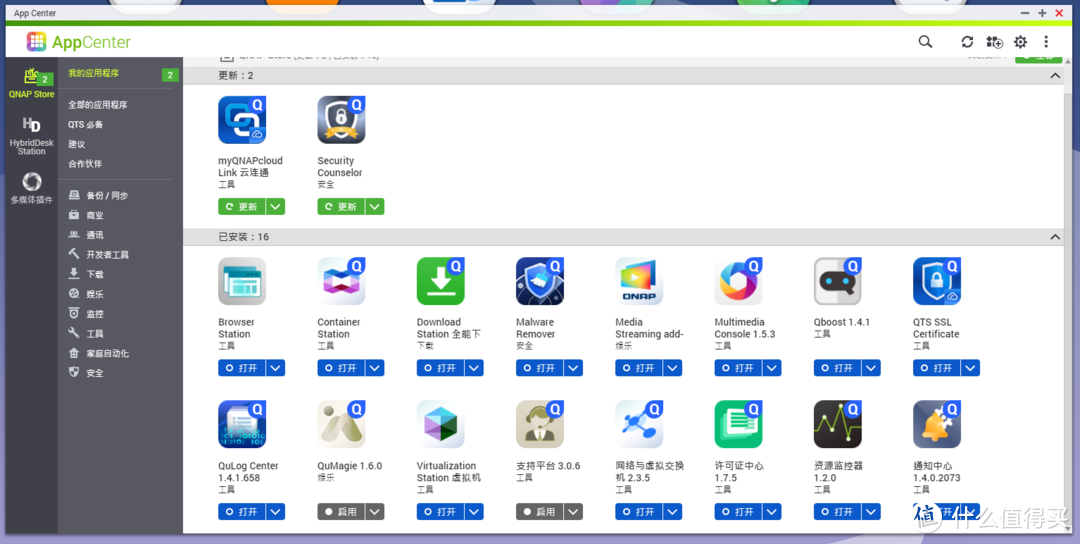Select 合作伙伴 category
This screenshot has height=544, width=1080.
85,164
